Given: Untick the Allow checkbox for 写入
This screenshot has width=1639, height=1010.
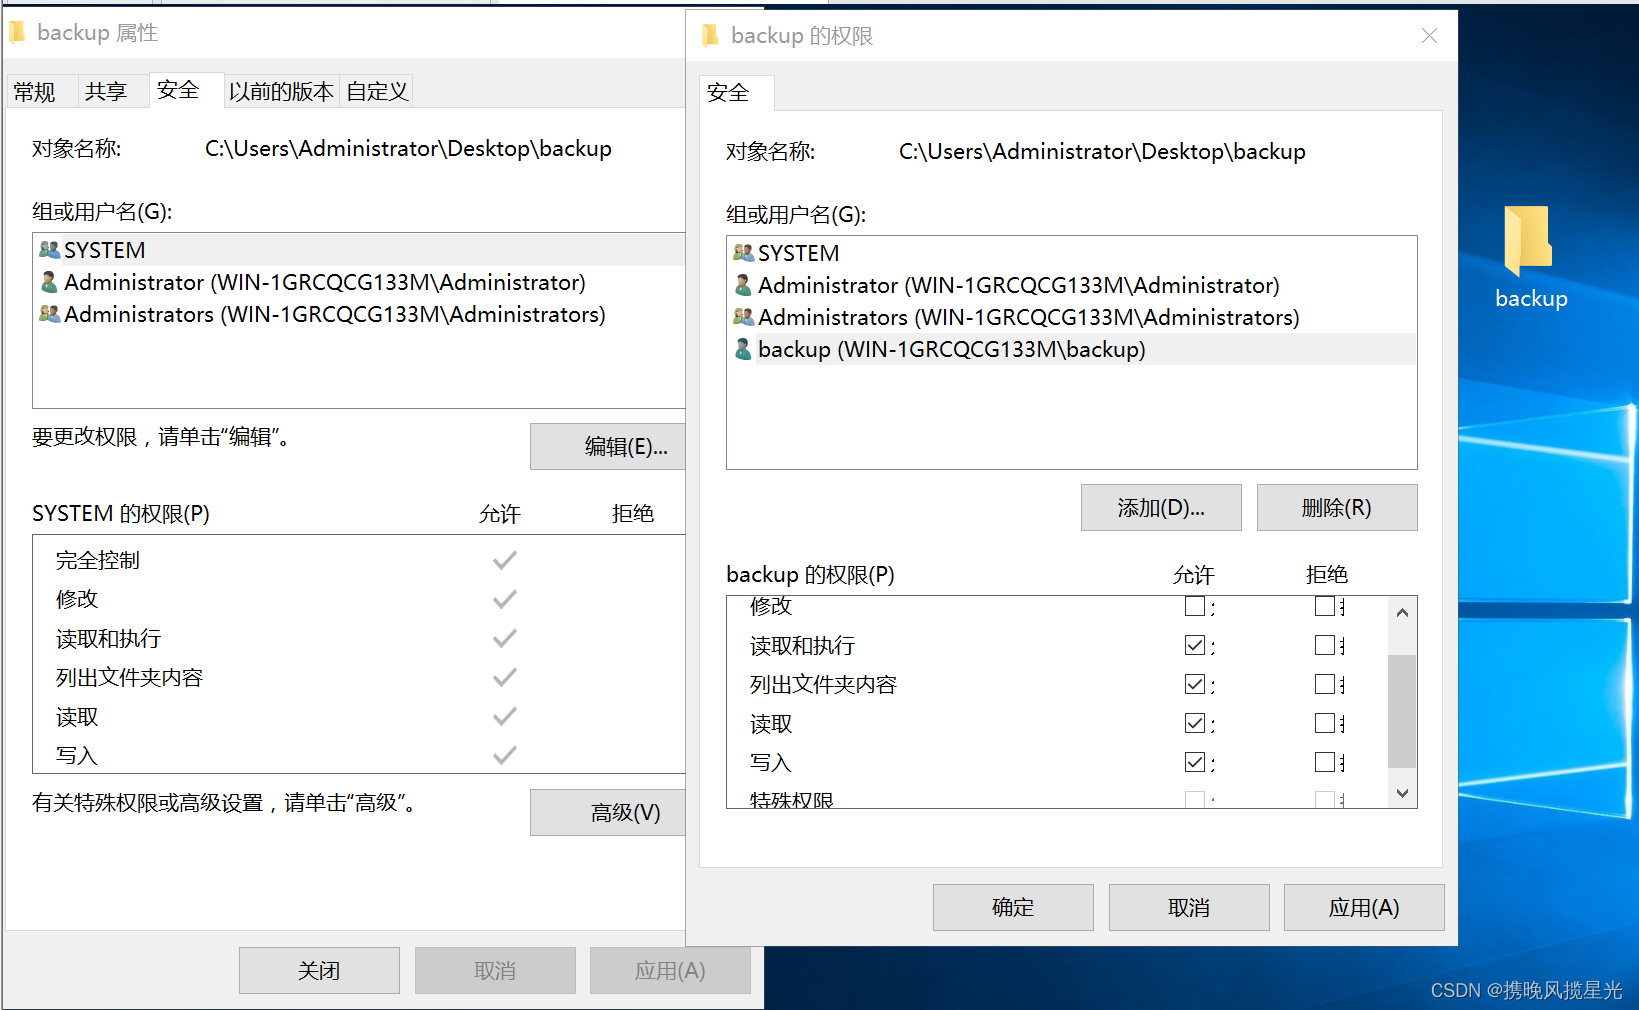Looking at the screenshot, I should click(x=1194, y=762).
